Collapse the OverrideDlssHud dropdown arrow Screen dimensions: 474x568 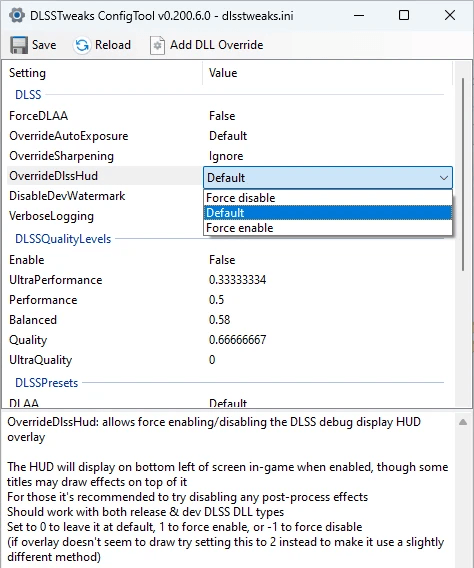click(x=444, y=178)
